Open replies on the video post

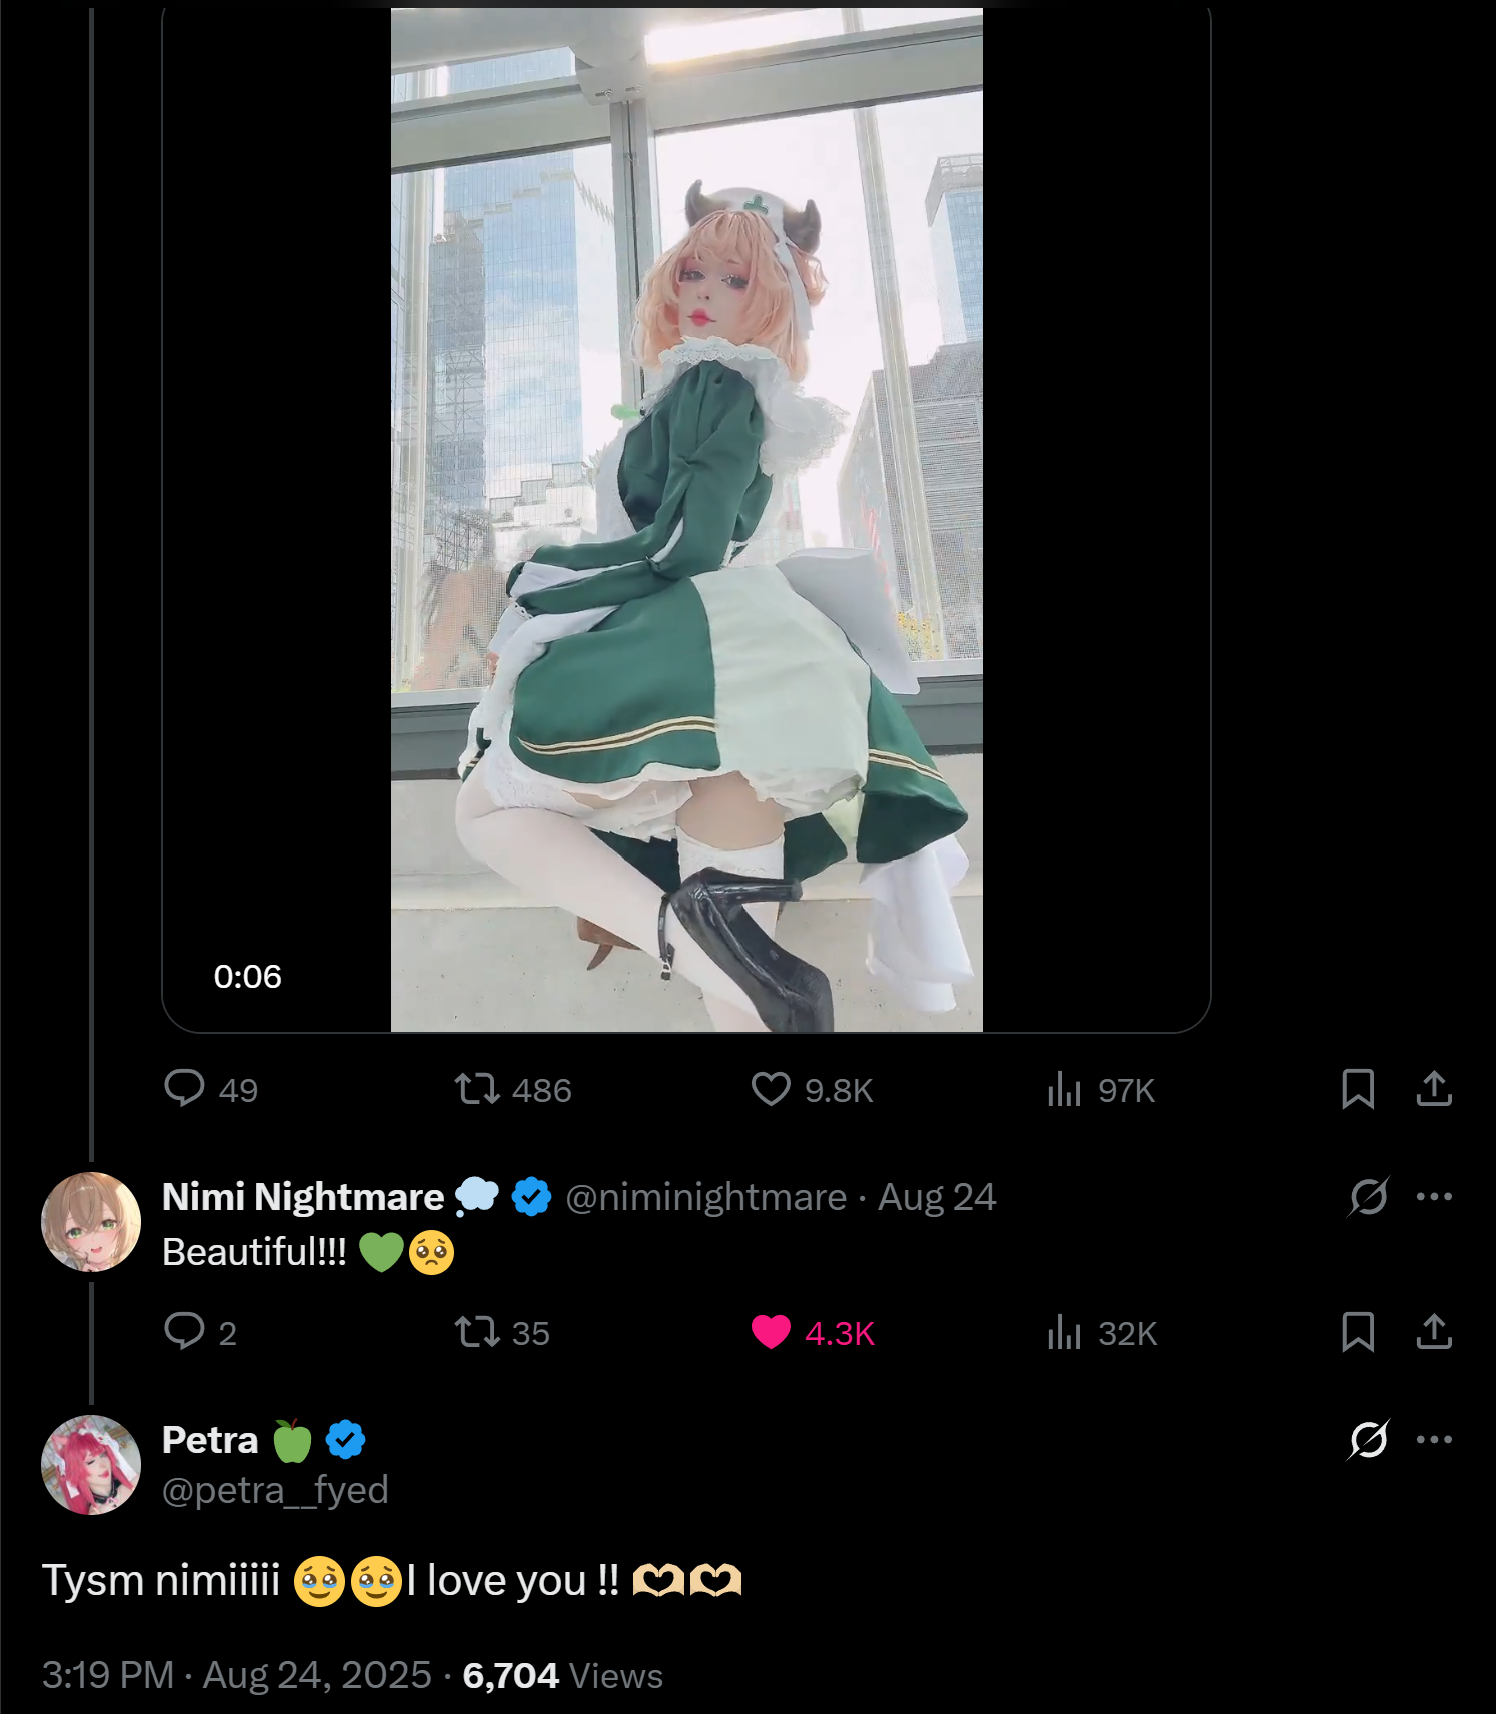(x=211, y=1089)
